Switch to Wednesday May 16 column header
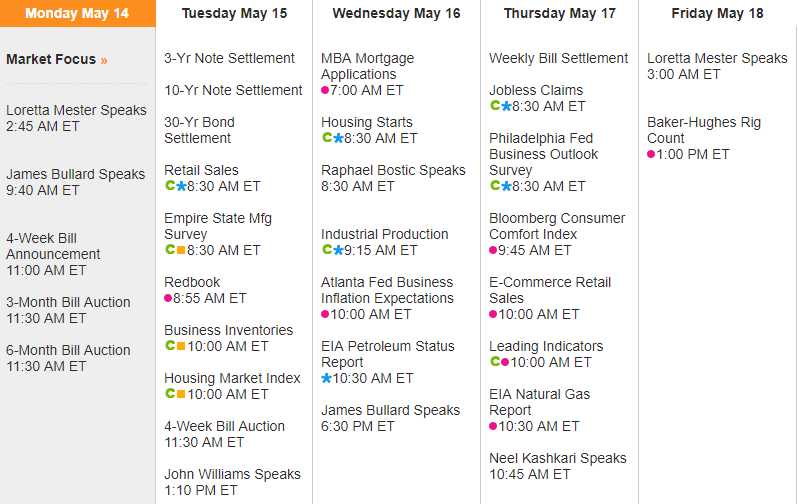This screenshot has width=798, height=504. [396, 14]
